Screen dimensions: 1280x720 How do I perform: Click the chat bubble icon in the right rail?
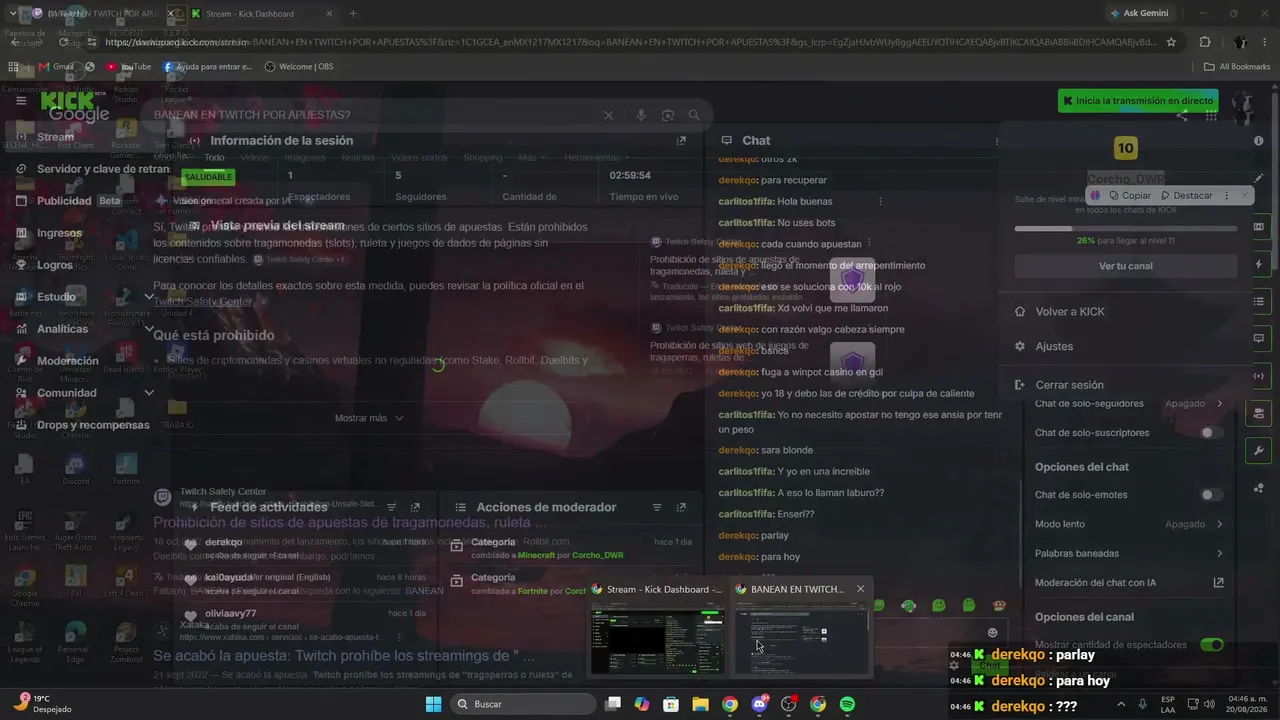click(x=1258, y=338)
